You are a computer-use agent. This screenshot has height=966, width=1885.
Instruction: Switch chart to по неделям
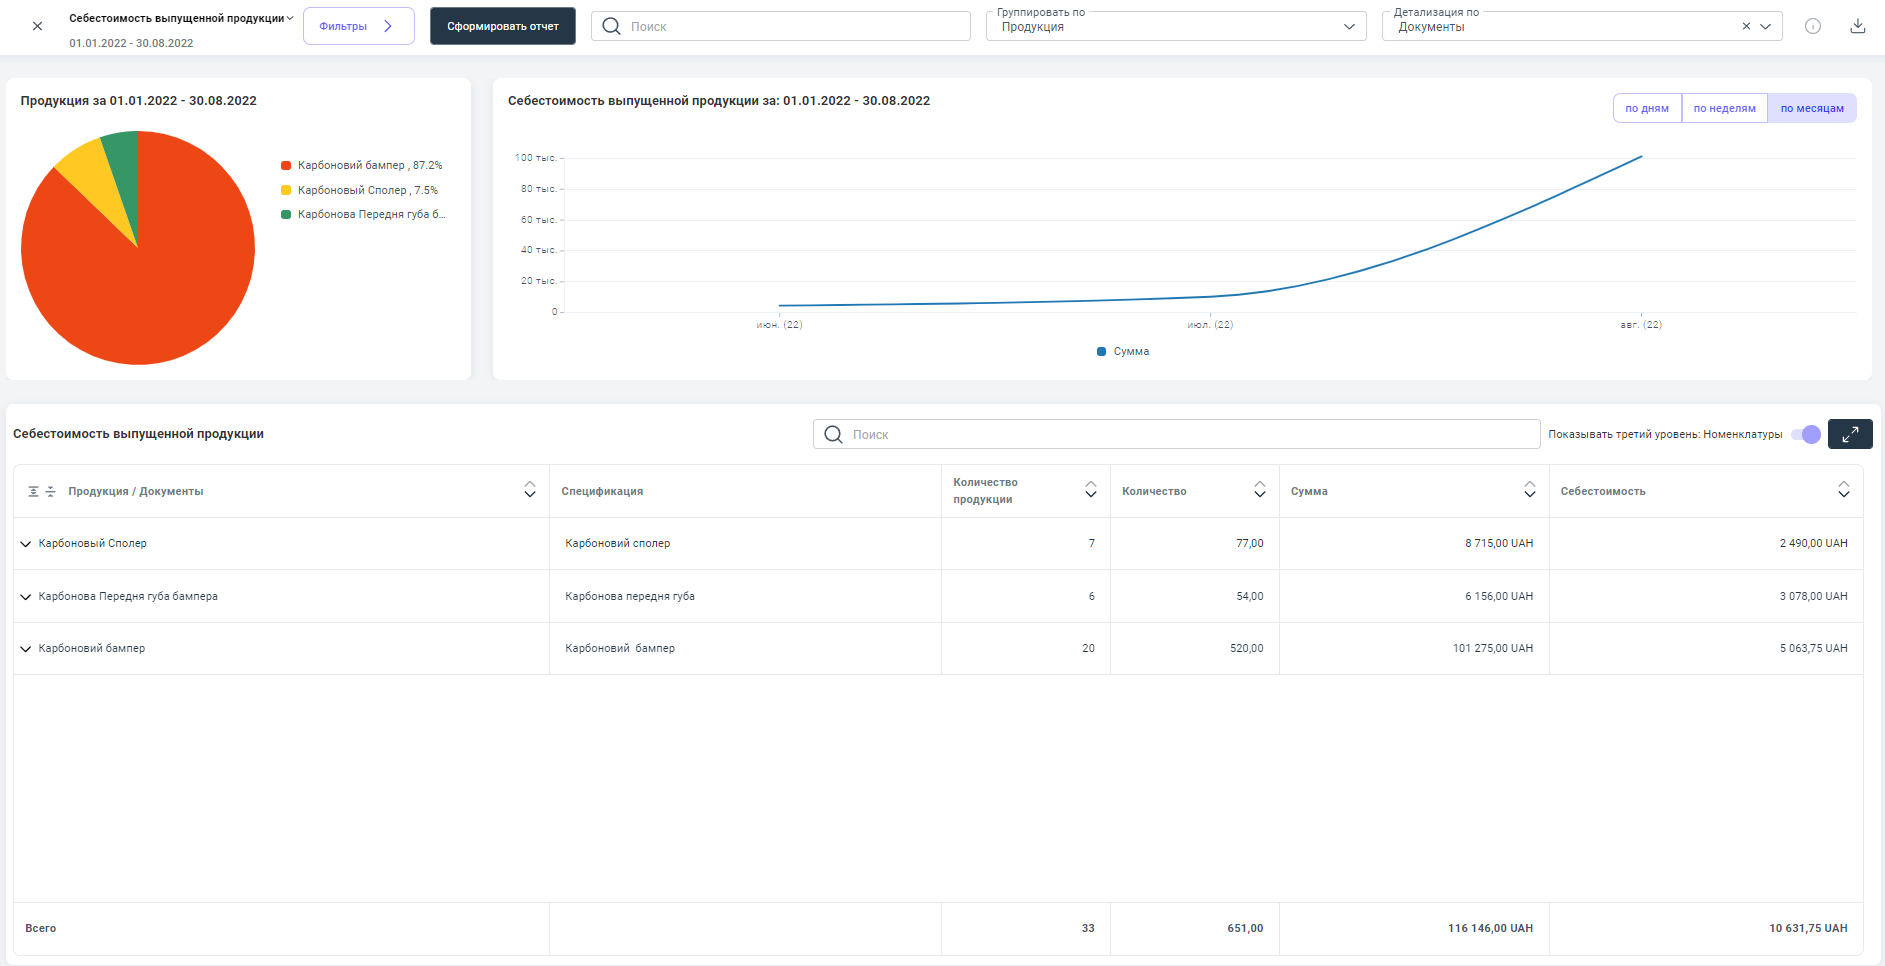(1724, 109)
